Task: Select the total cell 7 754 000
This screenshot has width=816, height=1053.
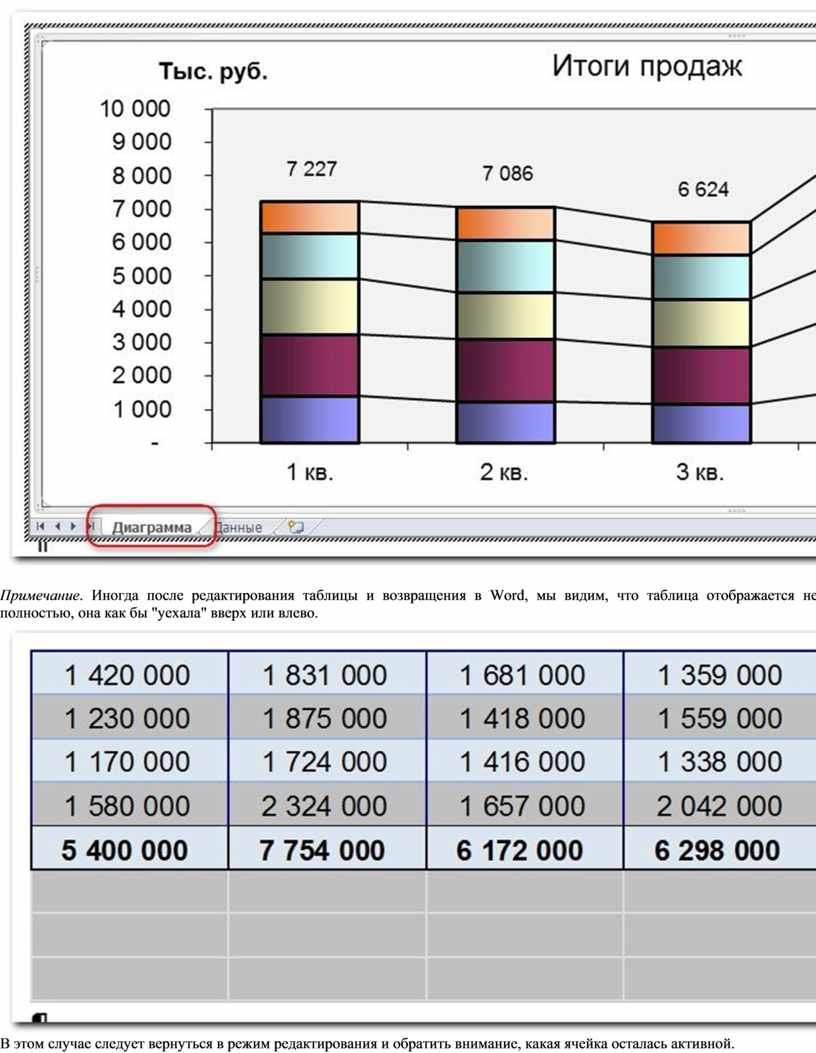Action: point(322,850)
